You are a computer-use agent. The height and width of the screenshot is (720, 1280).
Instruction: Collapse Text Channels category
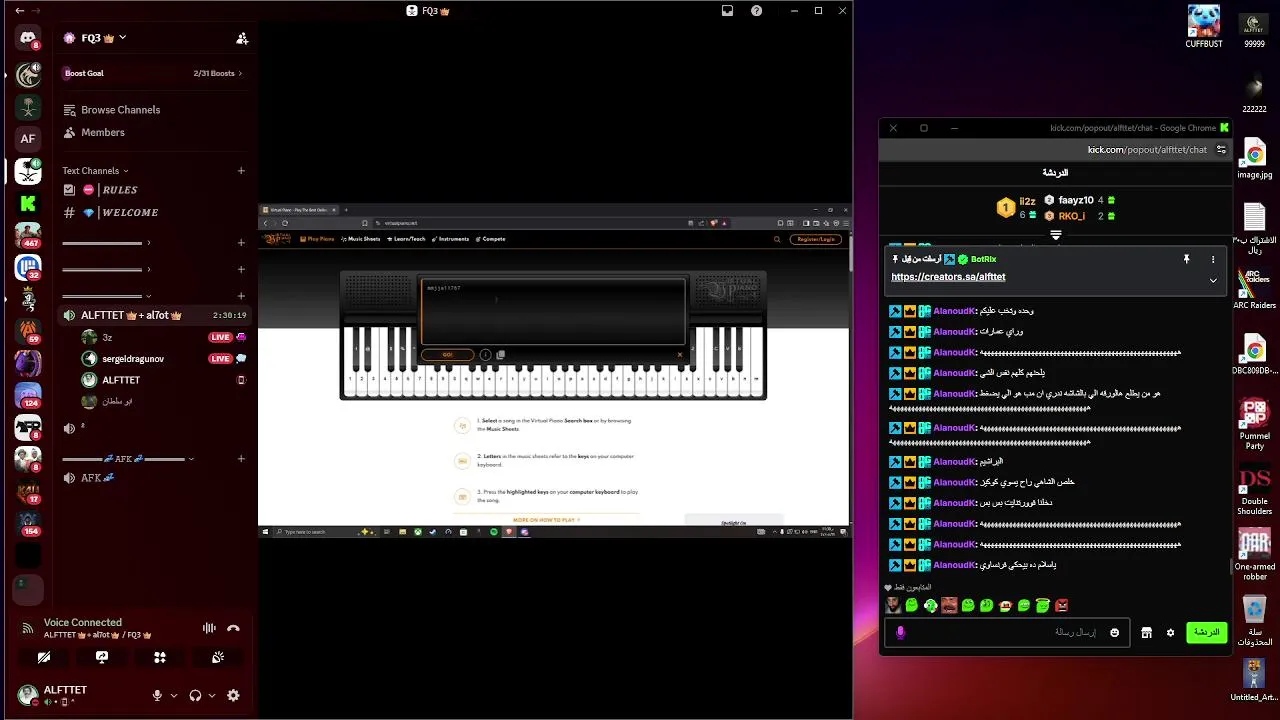tap(95, 171)
